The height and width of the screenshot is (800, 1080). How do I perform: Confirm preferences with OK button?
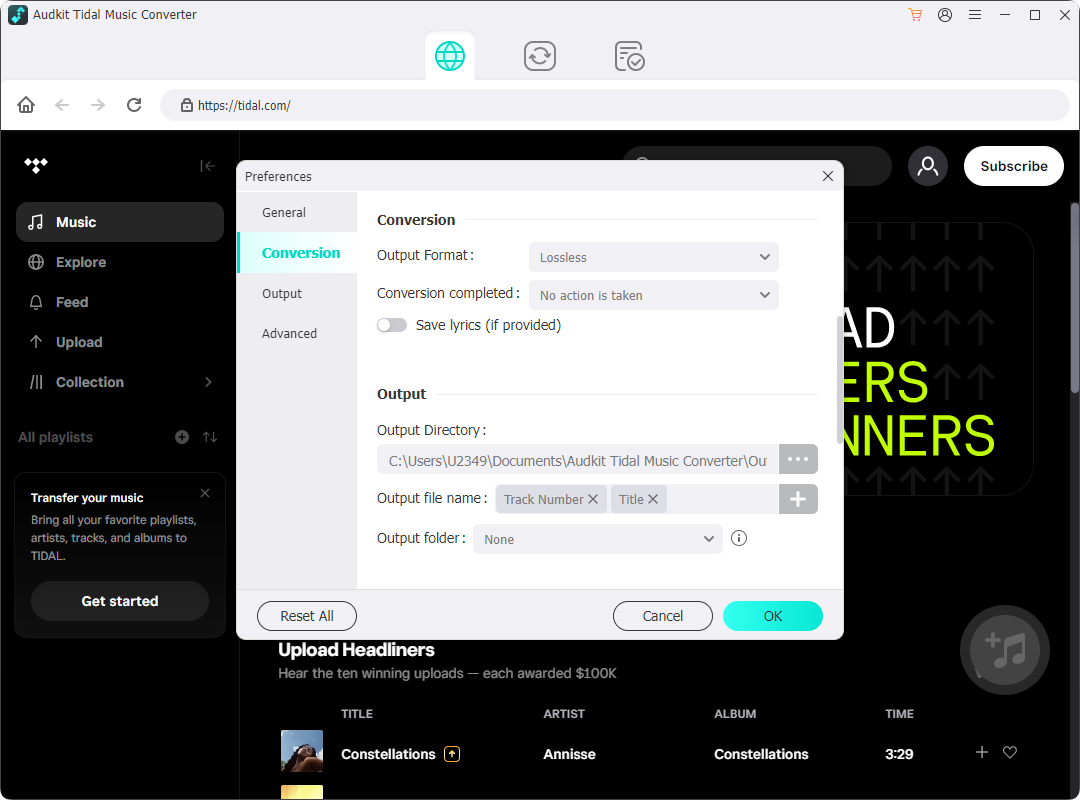773,616
